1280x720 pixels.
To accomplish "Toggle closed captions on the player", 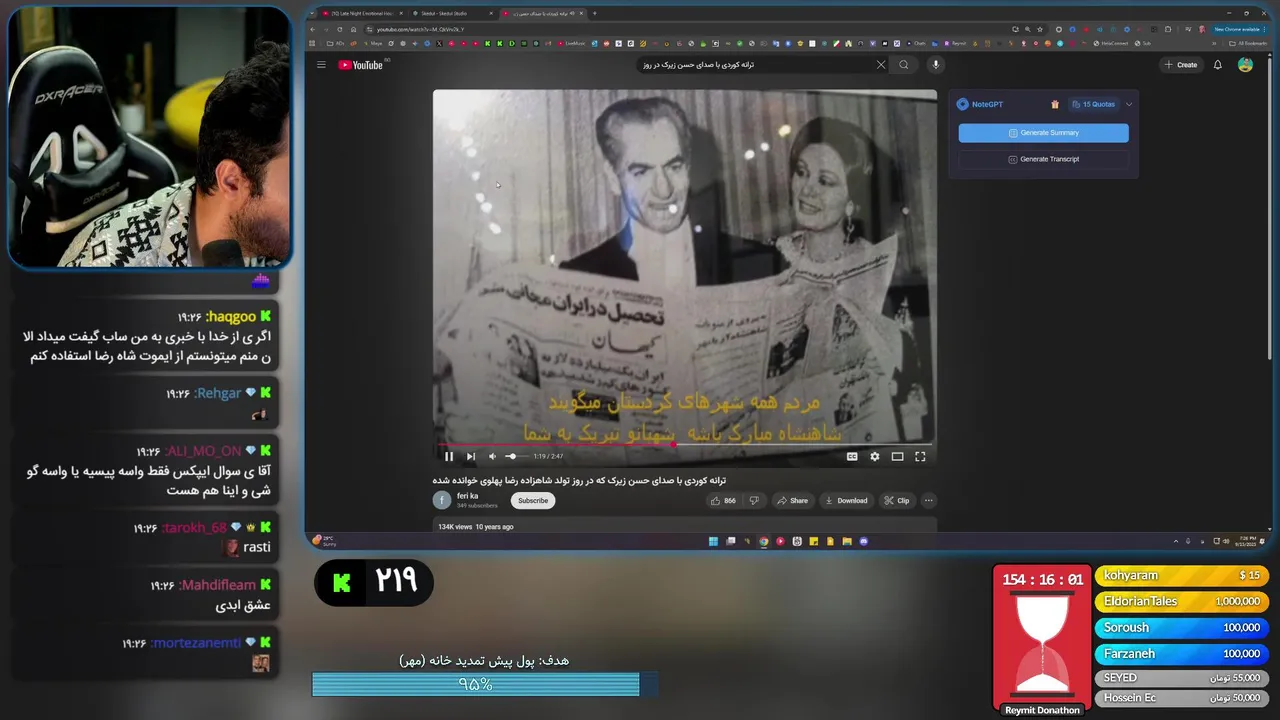I will 852,456.
